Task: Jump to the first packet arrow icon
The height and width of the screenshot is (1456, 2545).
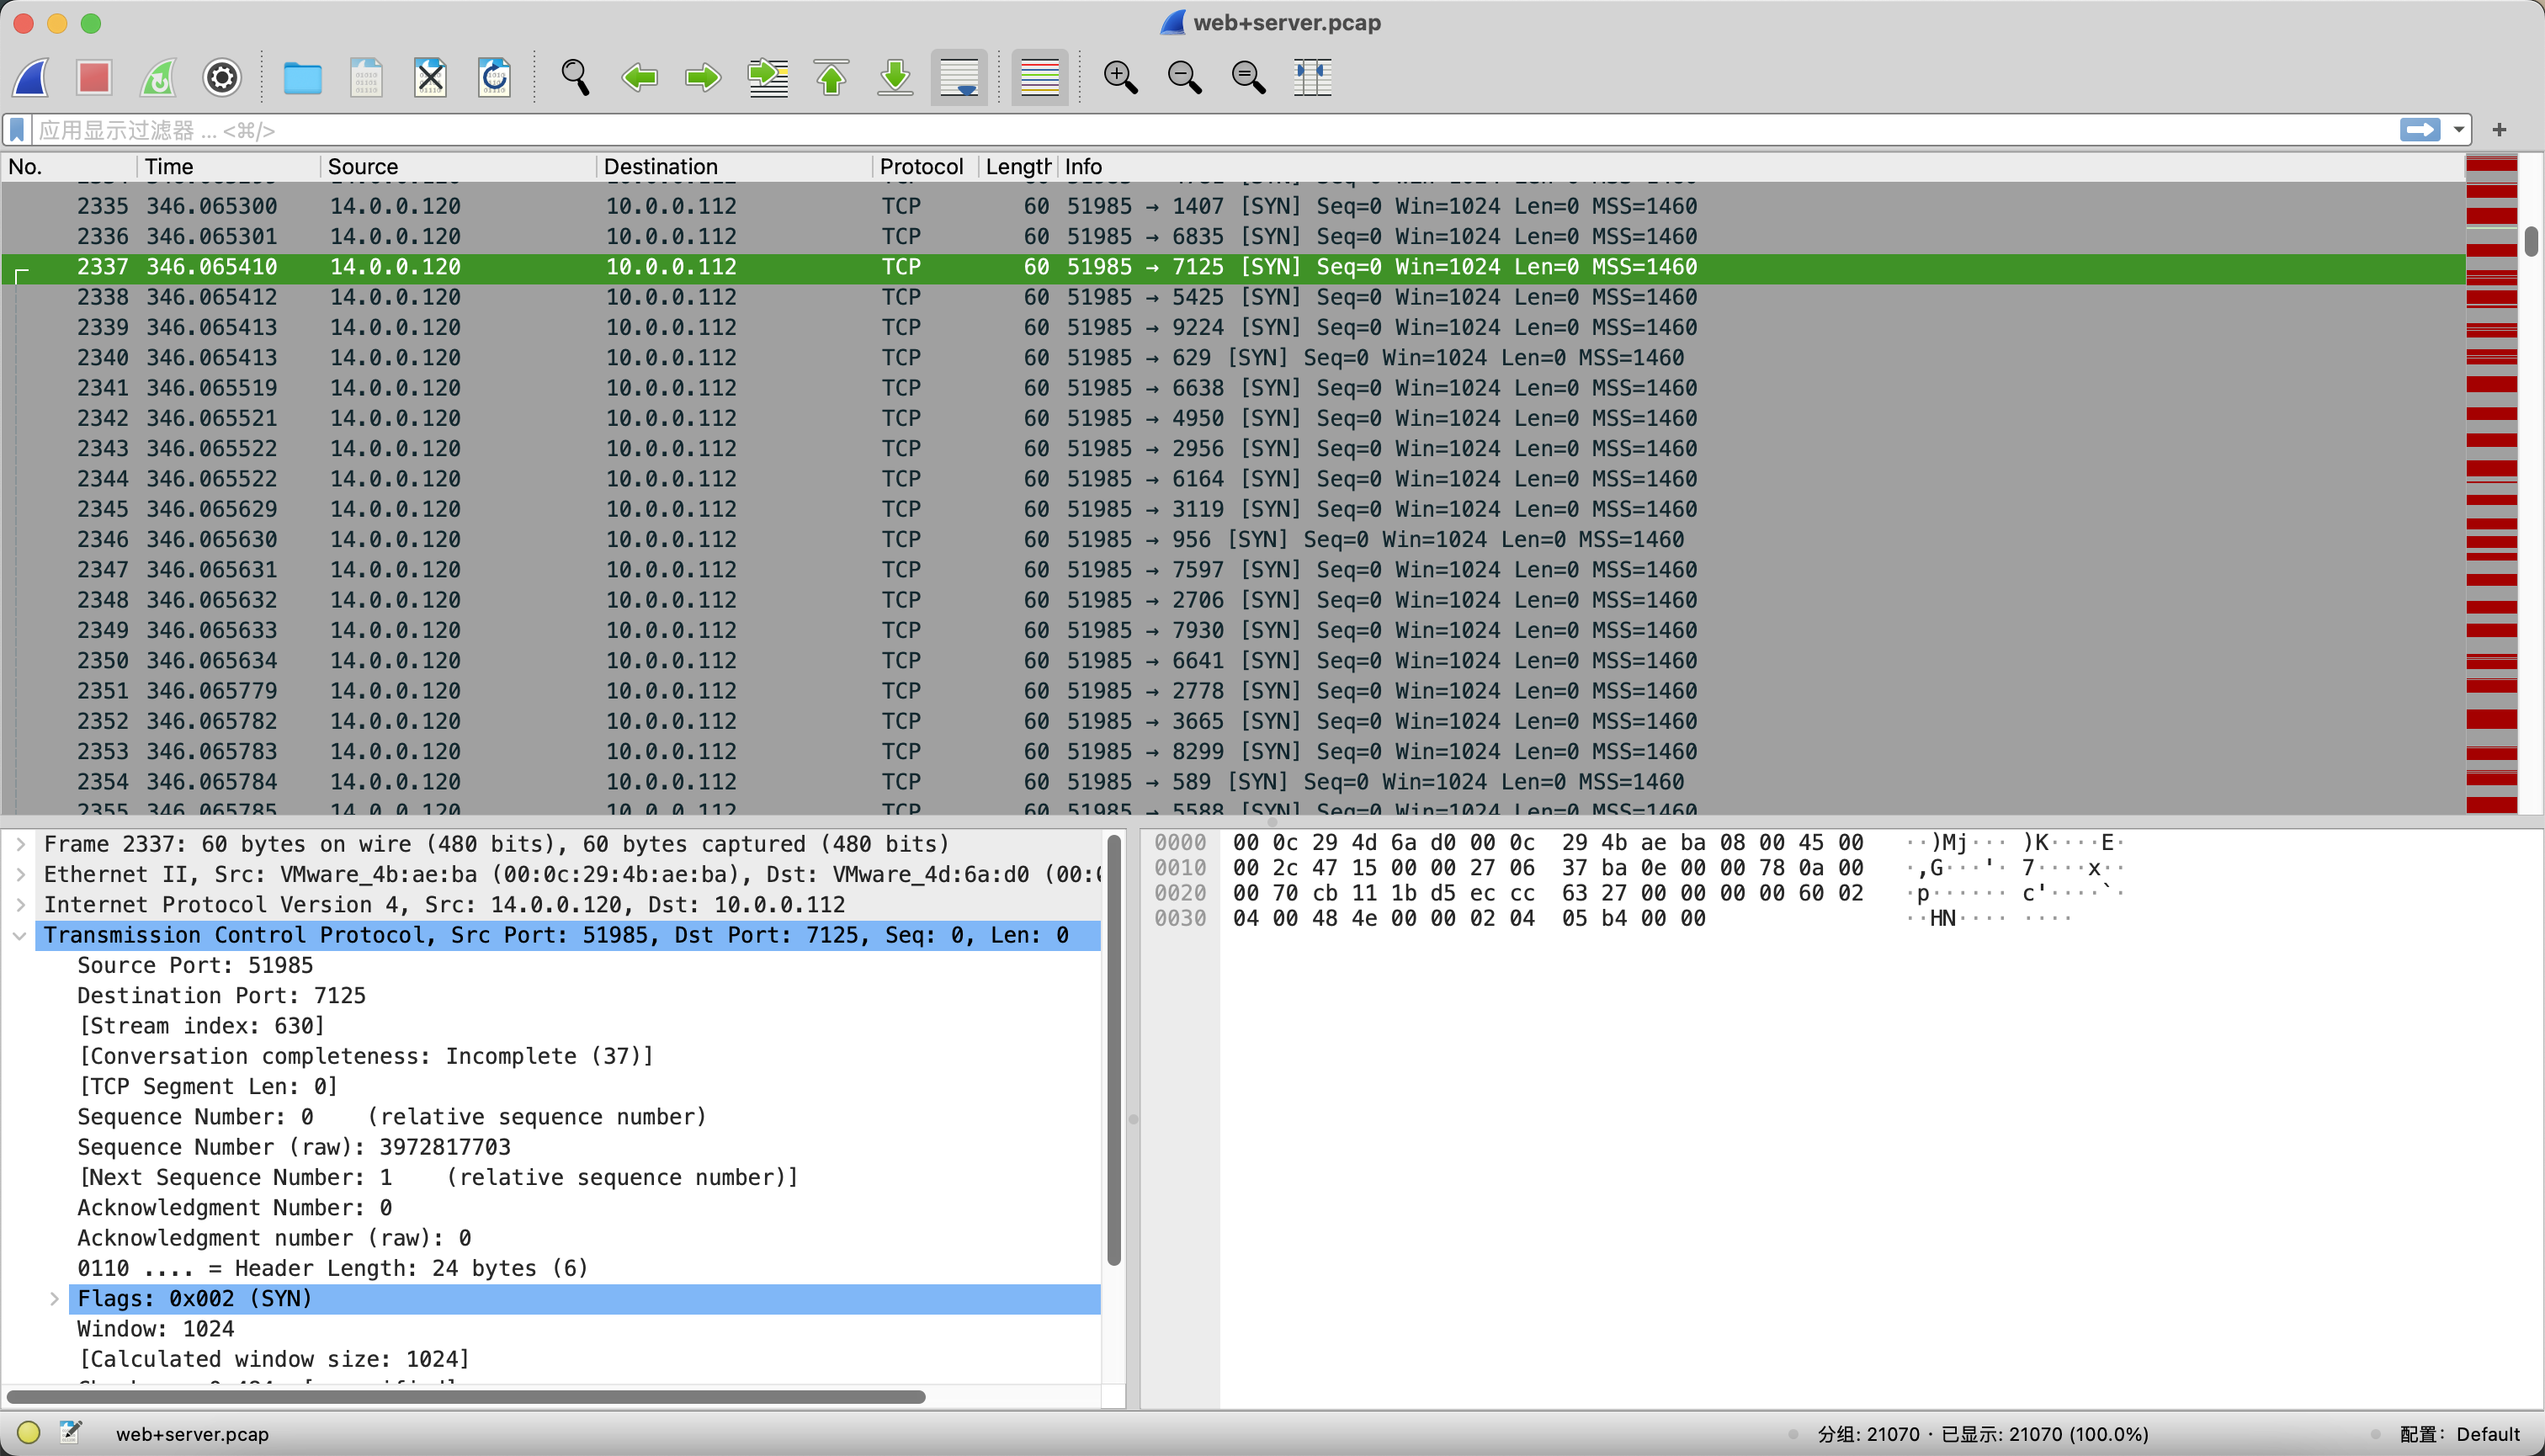Action: pos(831,77)
